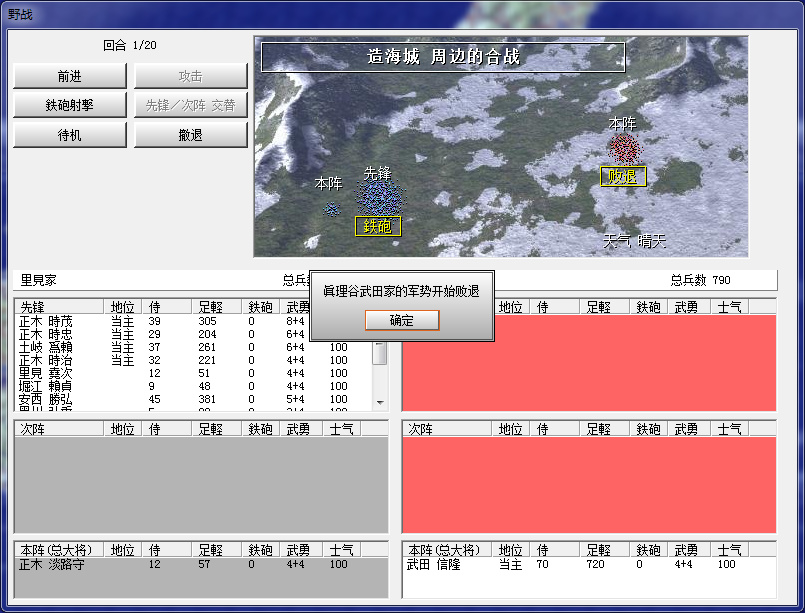Click the 铁砲射擊 button
This screenshot has width=805, height=613.
70,105
